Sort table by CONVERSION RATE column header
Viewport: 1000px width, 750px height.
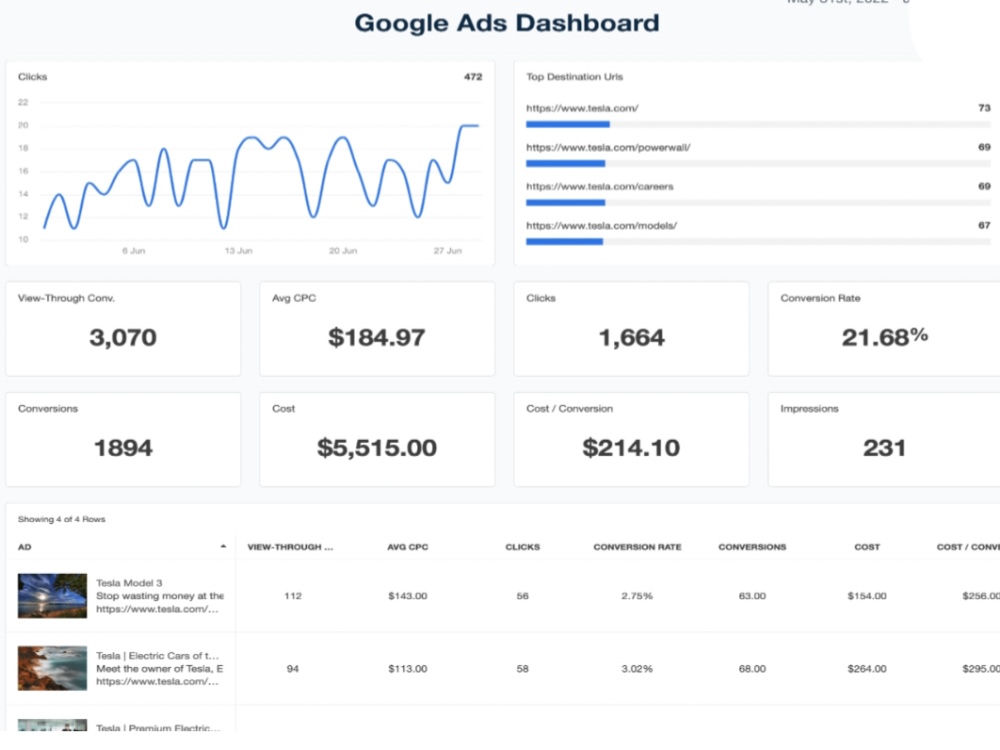tap(637, 547)
